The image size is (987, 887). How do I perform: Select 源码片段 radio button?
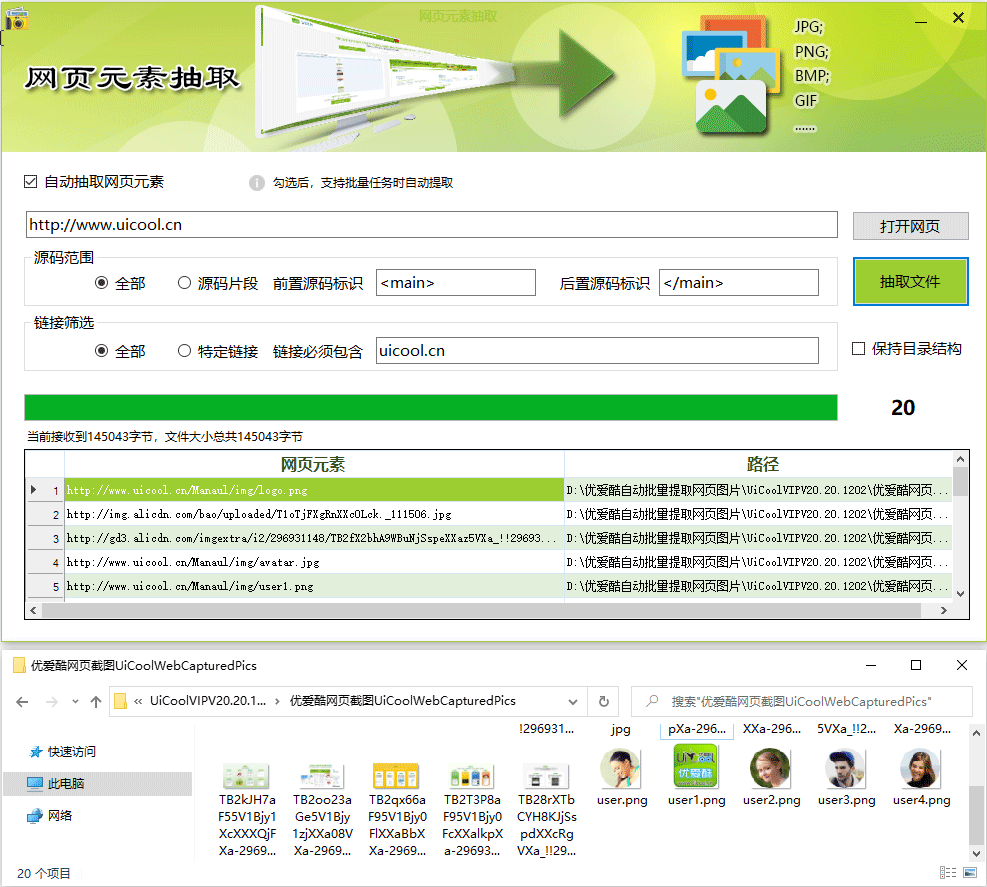(184, 283)
